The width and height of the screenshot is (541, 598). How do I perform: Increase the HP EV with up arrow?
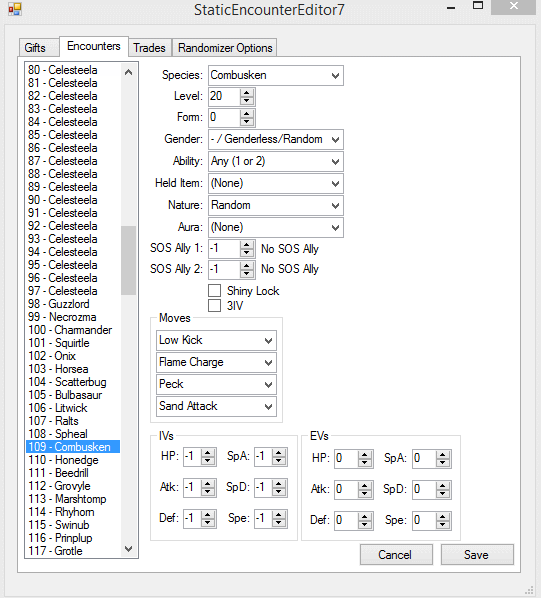click(365, 455)
